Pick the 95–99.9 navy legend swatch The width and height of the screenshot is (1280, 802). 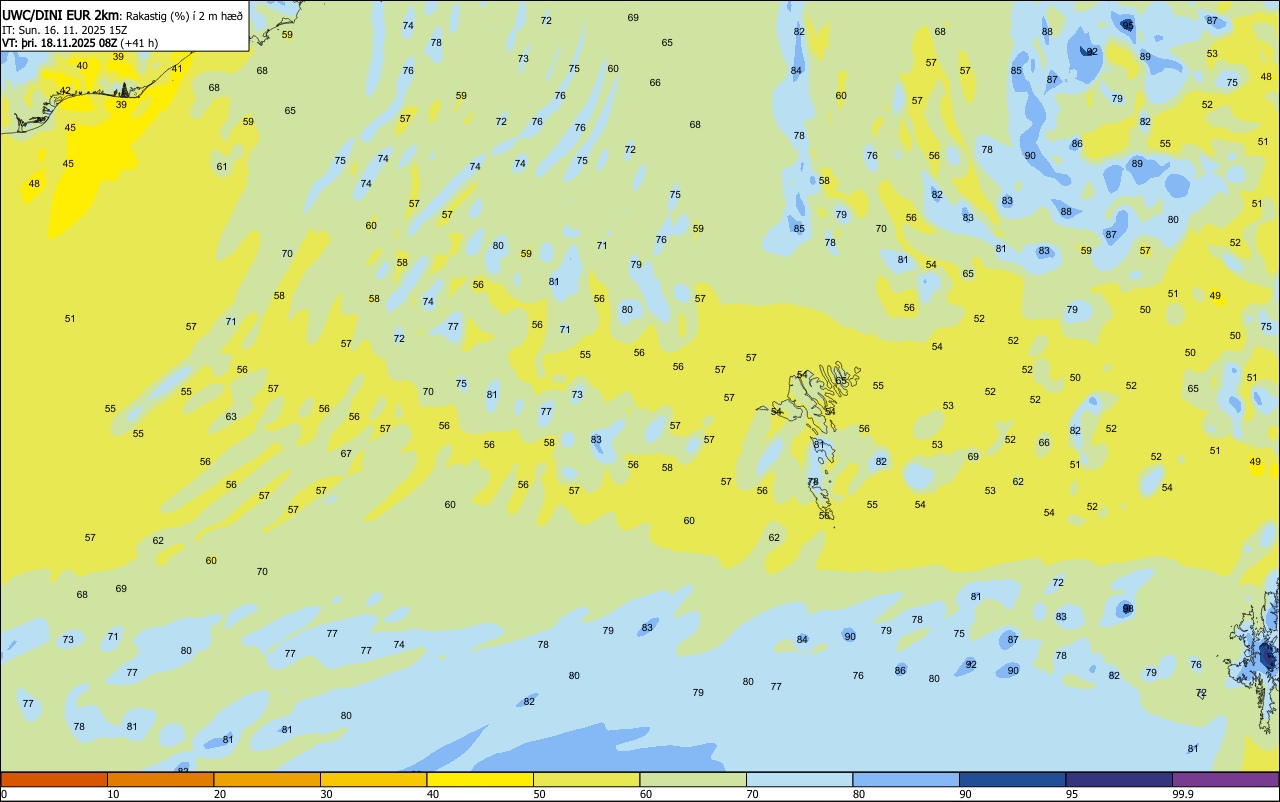1119,779
